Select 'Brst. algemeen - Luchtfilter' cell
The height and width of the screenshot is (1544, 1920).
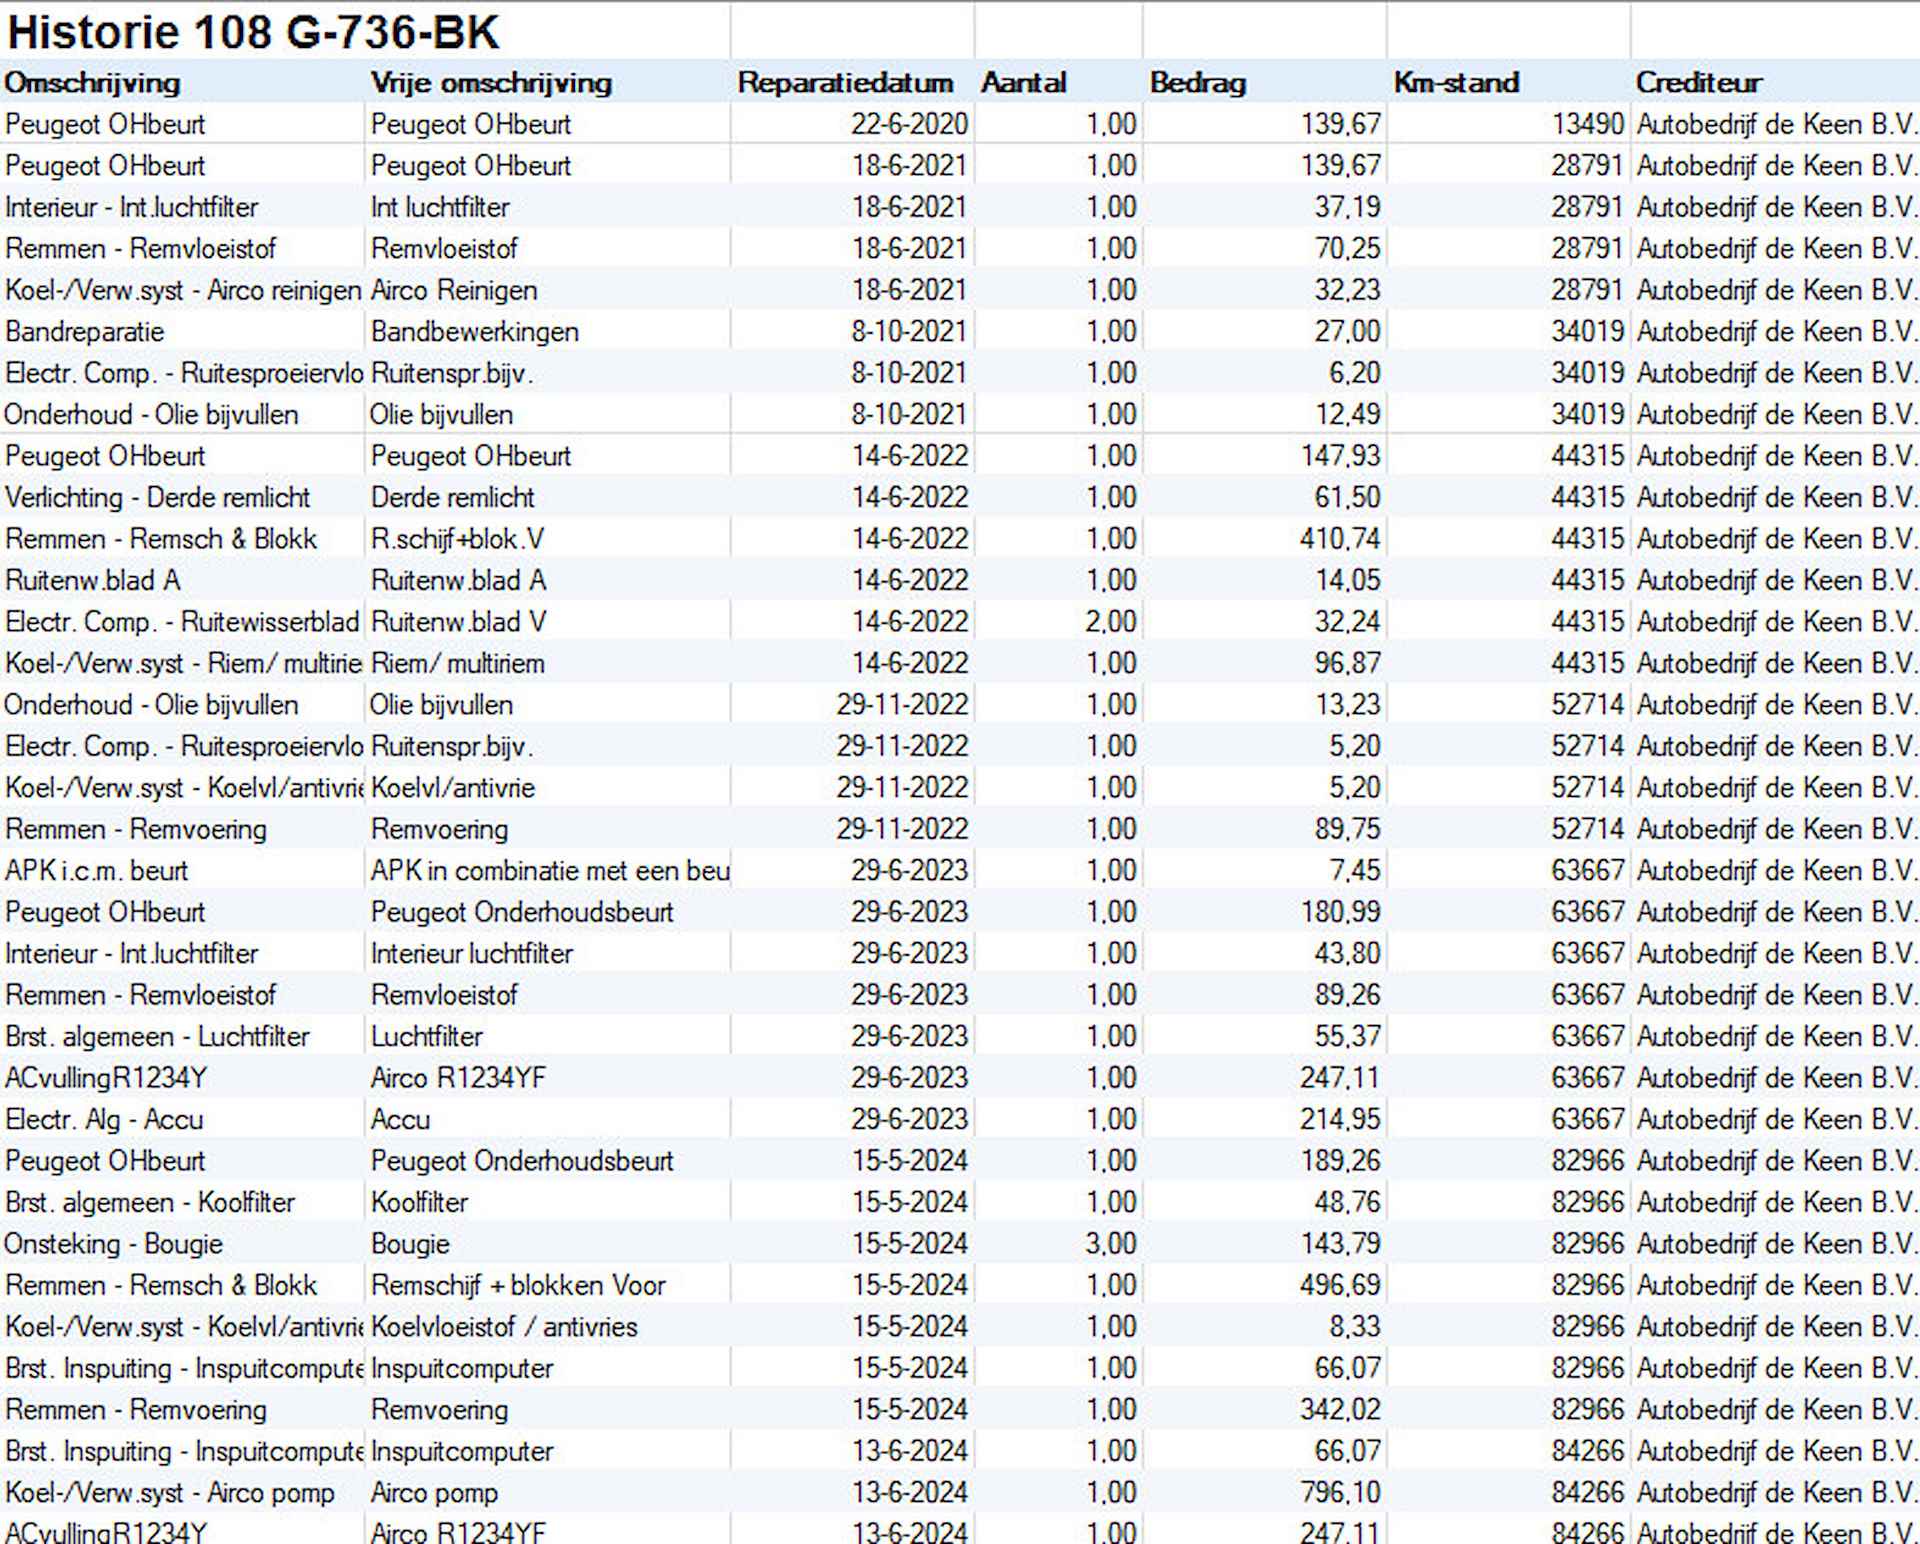(157, 1037)
